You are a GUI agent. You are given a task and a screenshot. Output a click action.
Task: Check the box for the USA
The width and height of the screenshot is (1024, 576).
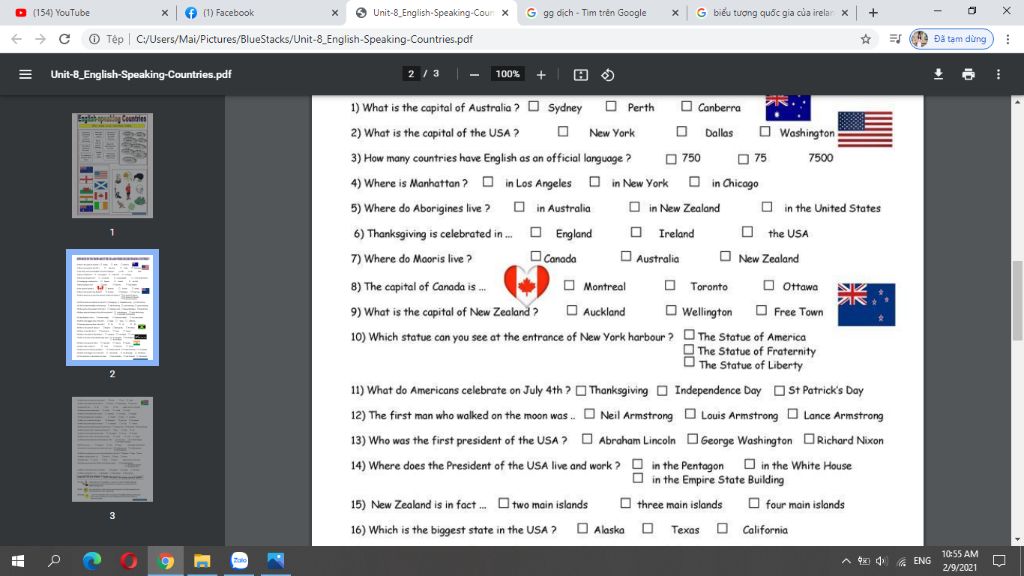click(x=747, y=231)
